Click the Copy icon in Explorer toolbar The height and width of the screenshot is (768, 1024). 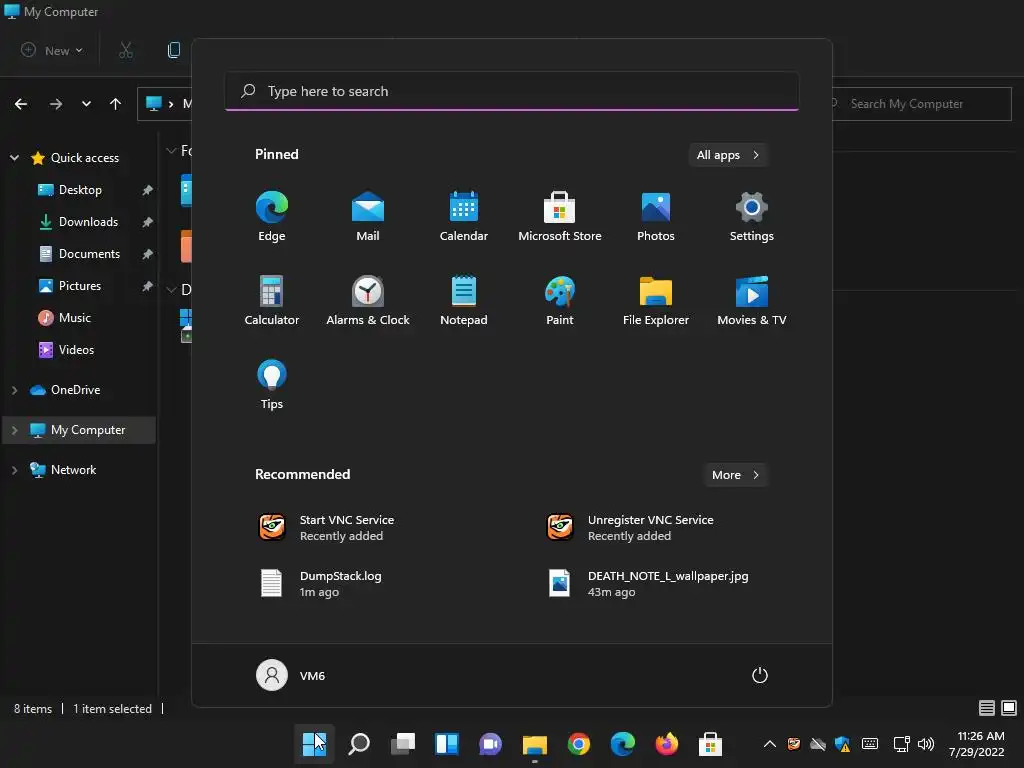[x=174, y=50]
